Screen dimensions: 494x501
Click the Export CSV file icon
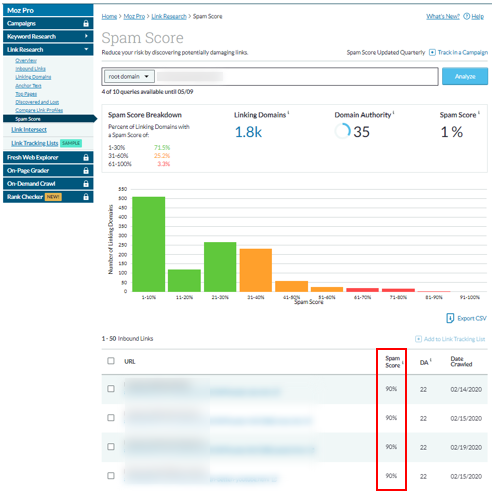coord(450,318)
